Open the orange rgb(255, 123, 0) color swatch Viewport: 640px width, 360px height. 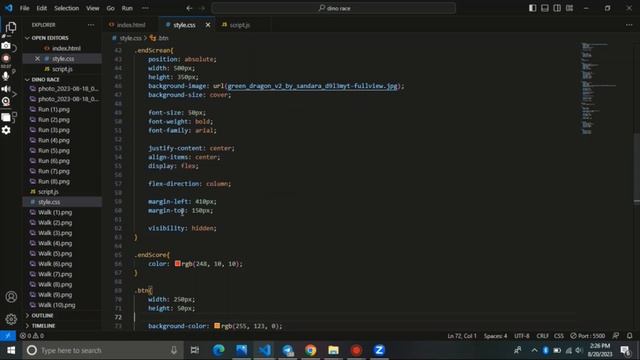(x=217, y=326)
